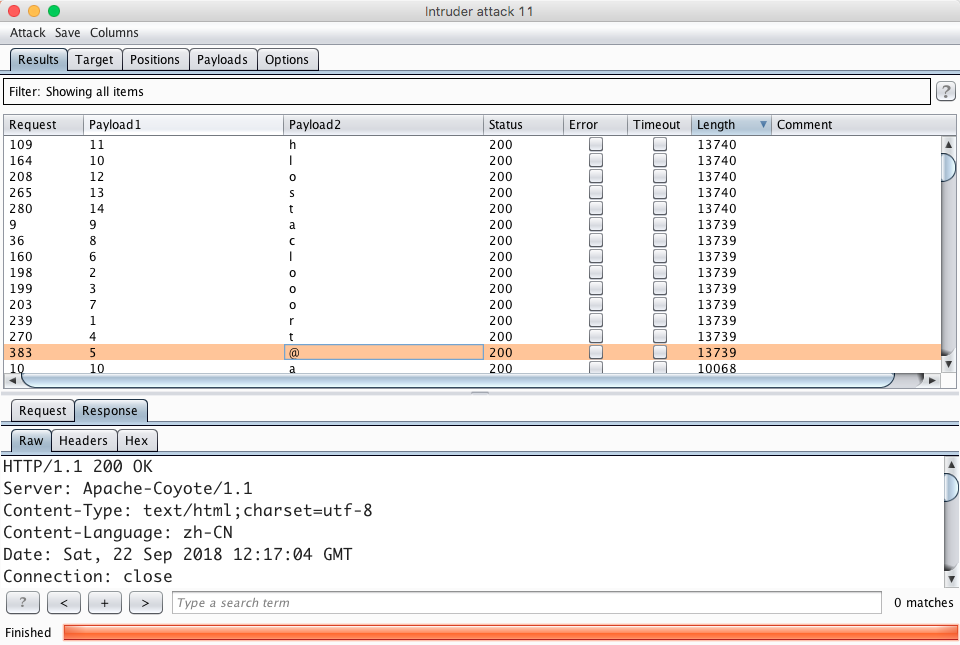Screen dimensions: 960x645
Task: Go to previous search match arrow
Action: point(64,603)
